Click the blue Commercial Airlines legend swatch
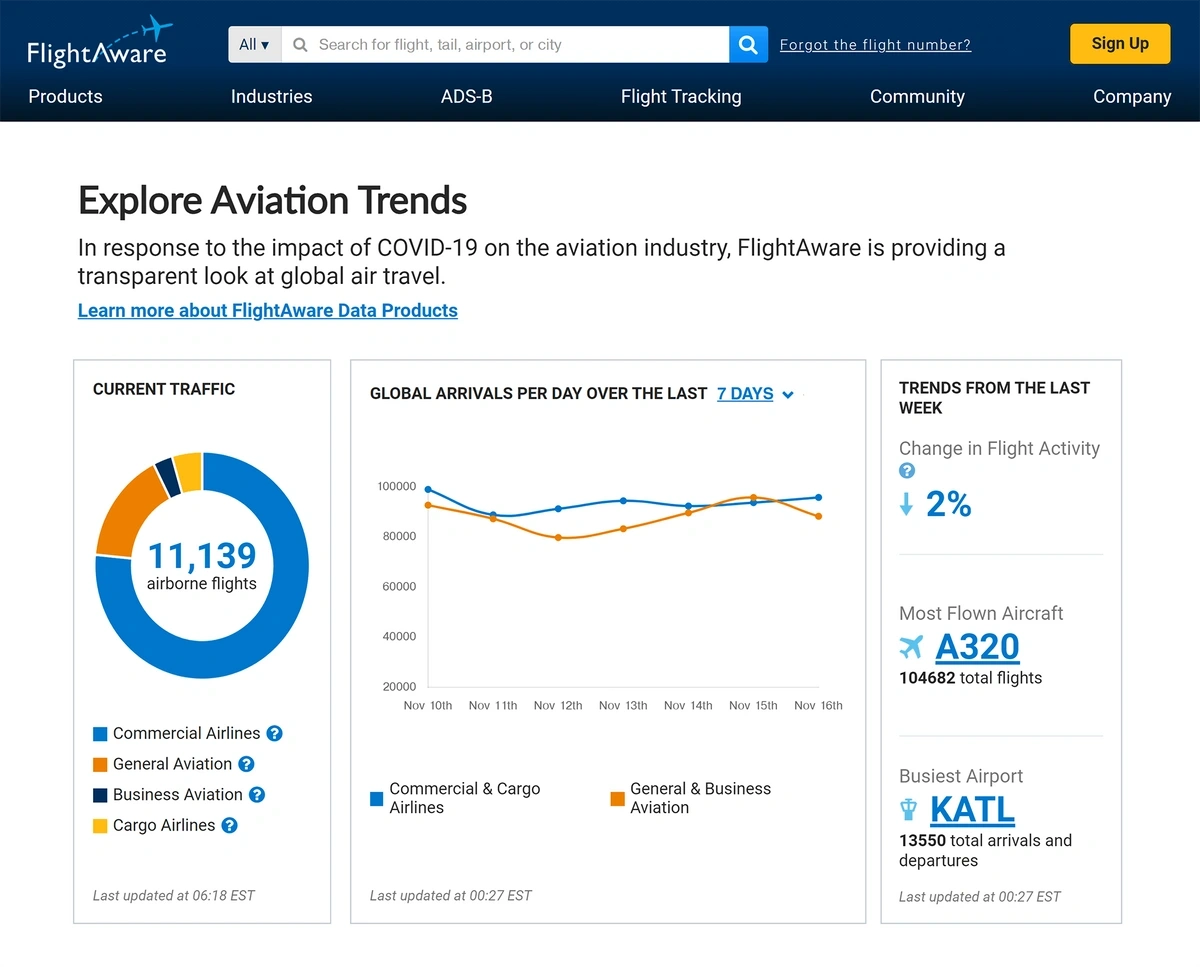Image resolution: width=1200 pixels, height=967 pixels. [x=100, y=734]
